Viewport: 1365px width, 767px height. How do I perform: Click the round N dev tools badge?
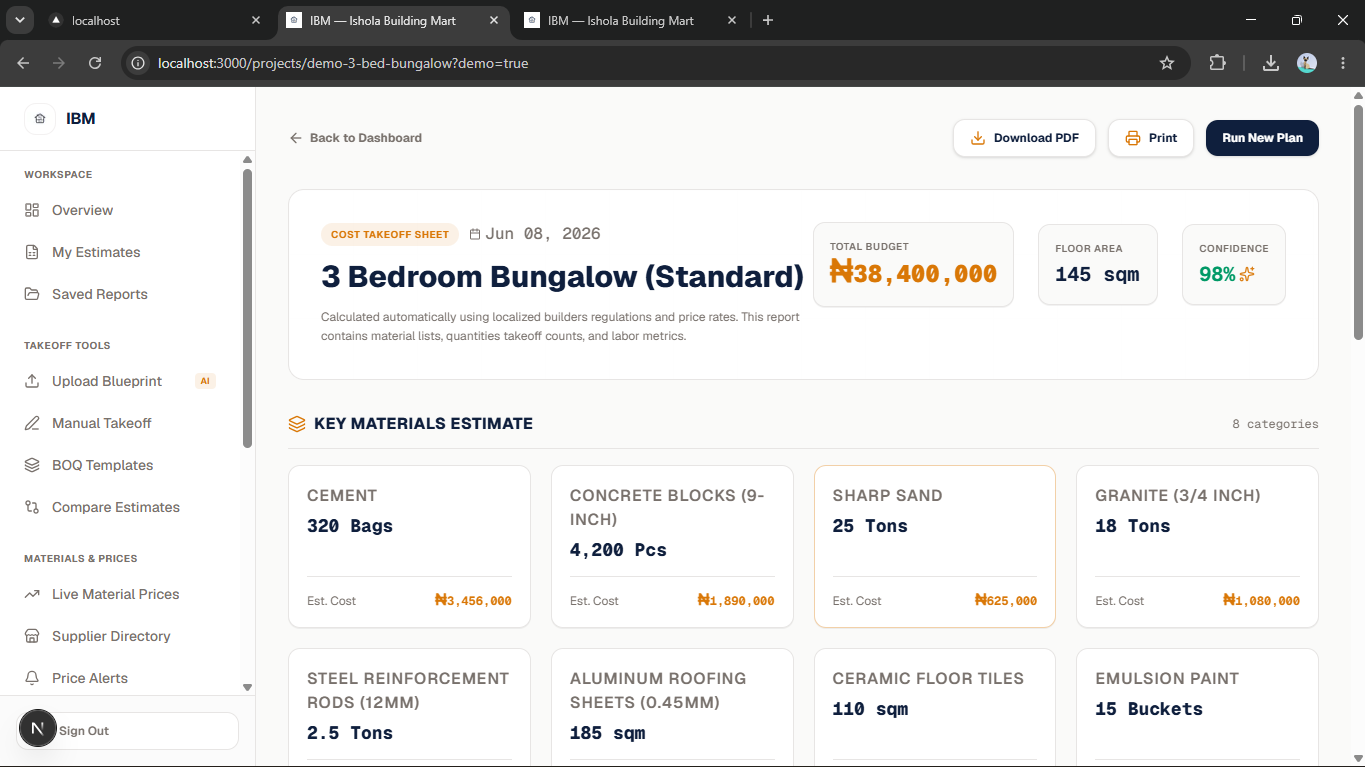coord(38,729)
